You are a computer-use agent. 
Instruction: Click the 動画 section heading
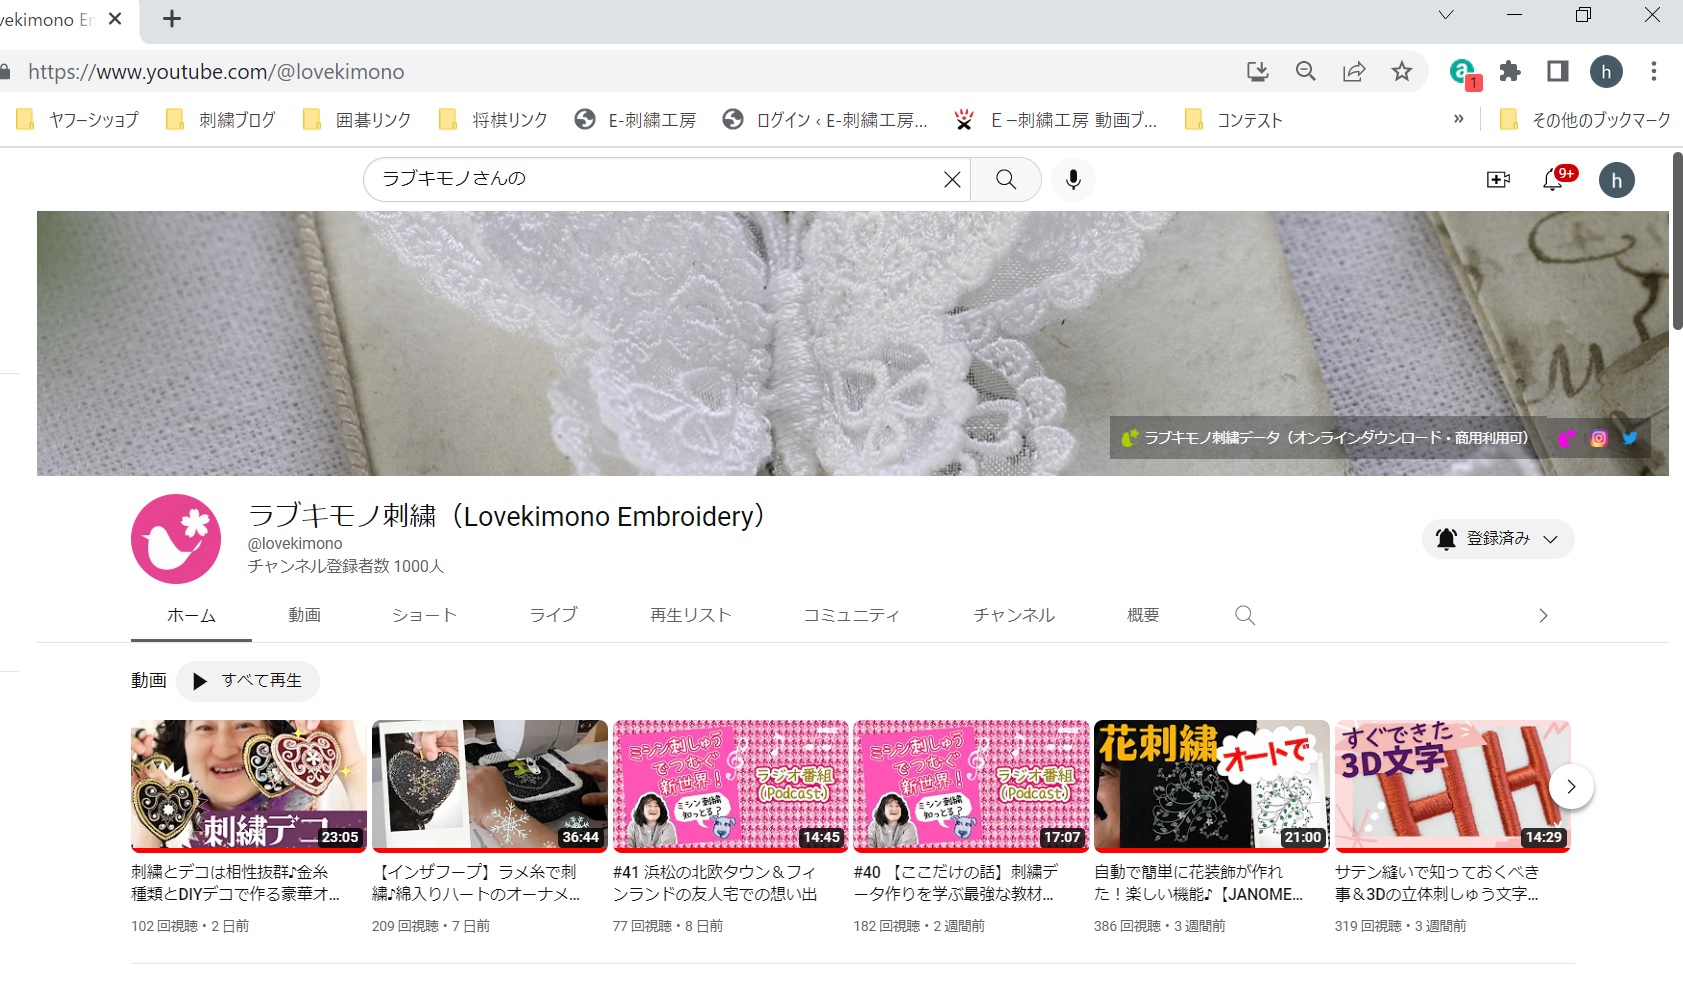click(x=148, y=680)
